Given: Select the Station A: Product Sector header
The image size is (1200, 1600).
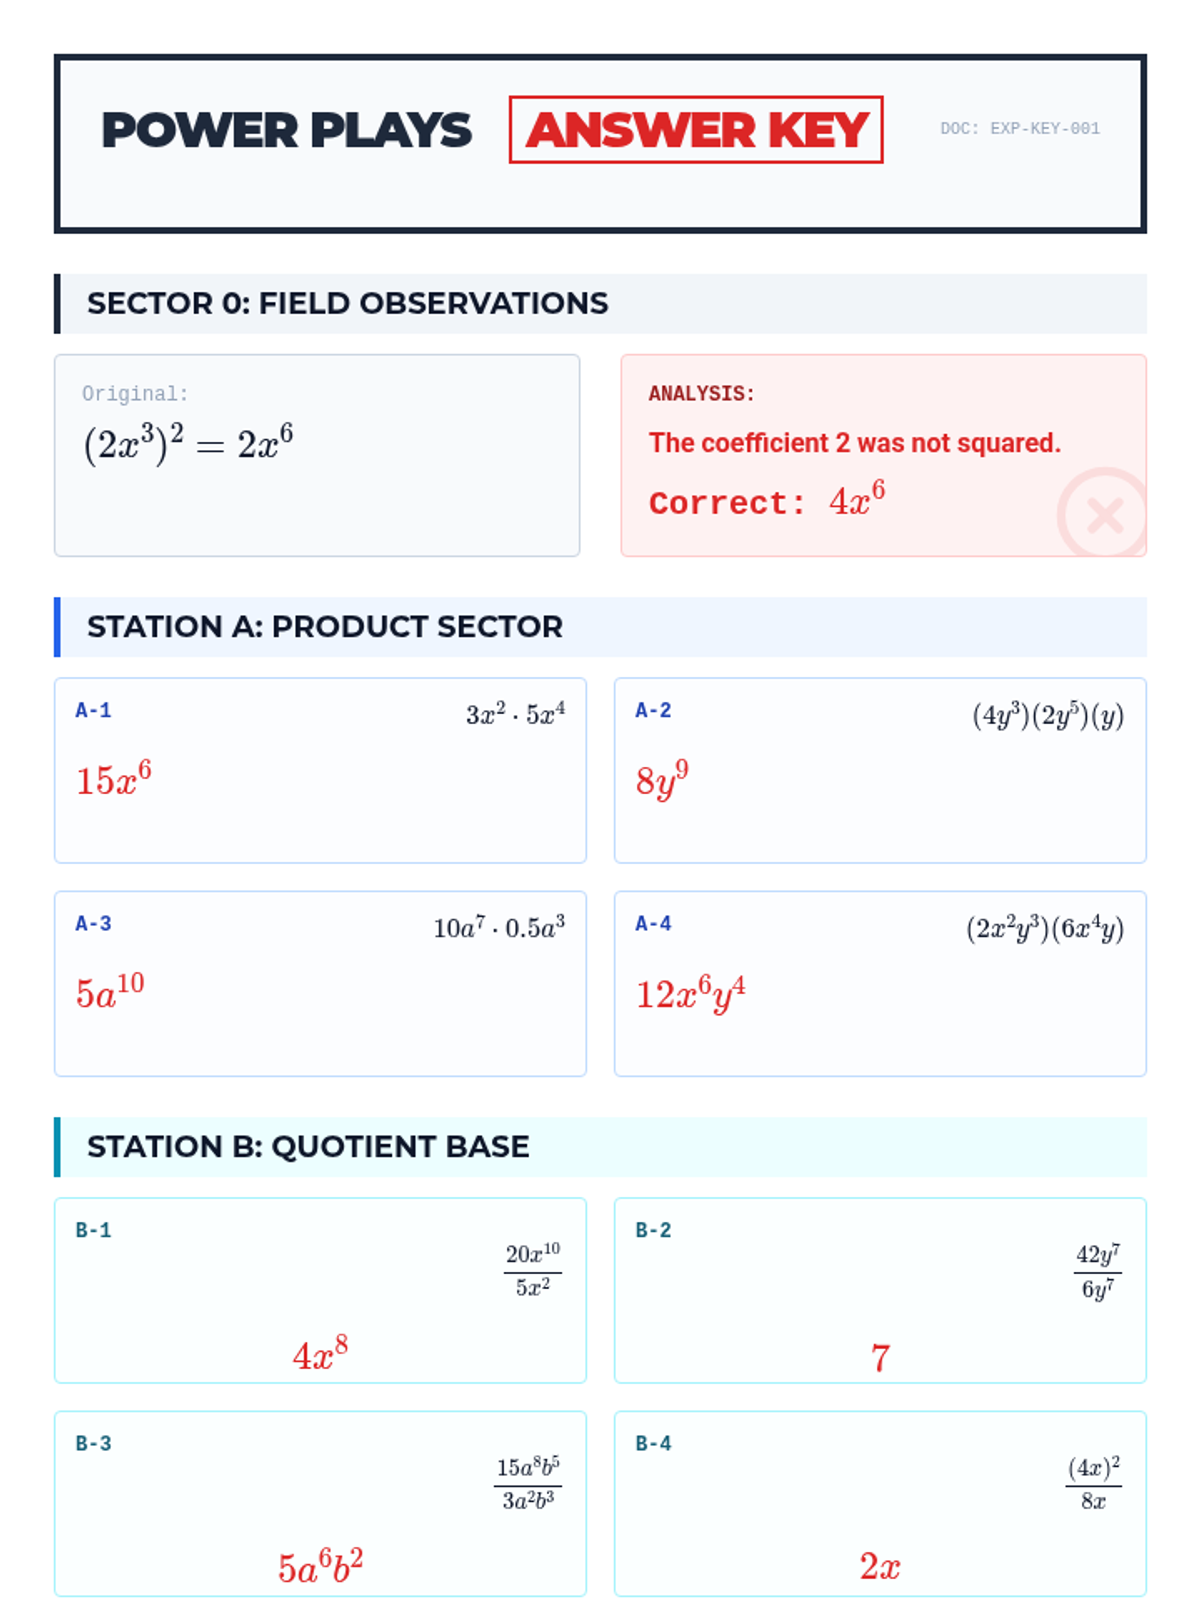Looking at the screenshot, I should [x=324, y=627].
